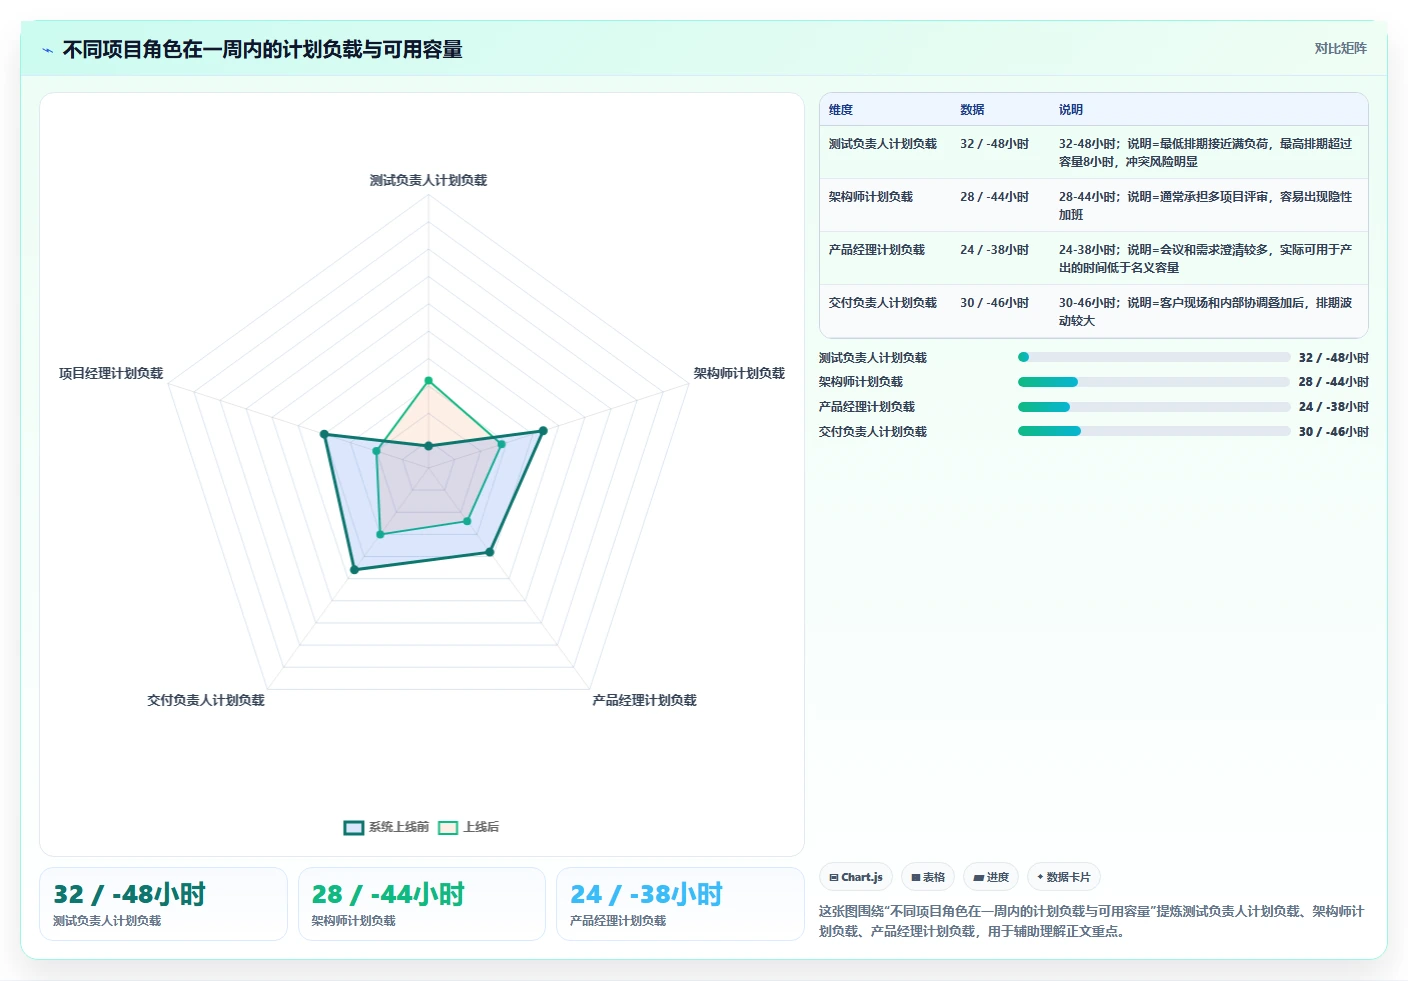Image resolution: width=1408 pixels, height=981 pixels.
Task: Select the 测试负责人计划负载 table row label
Action: pyautogui.click(x=883, y=144)
